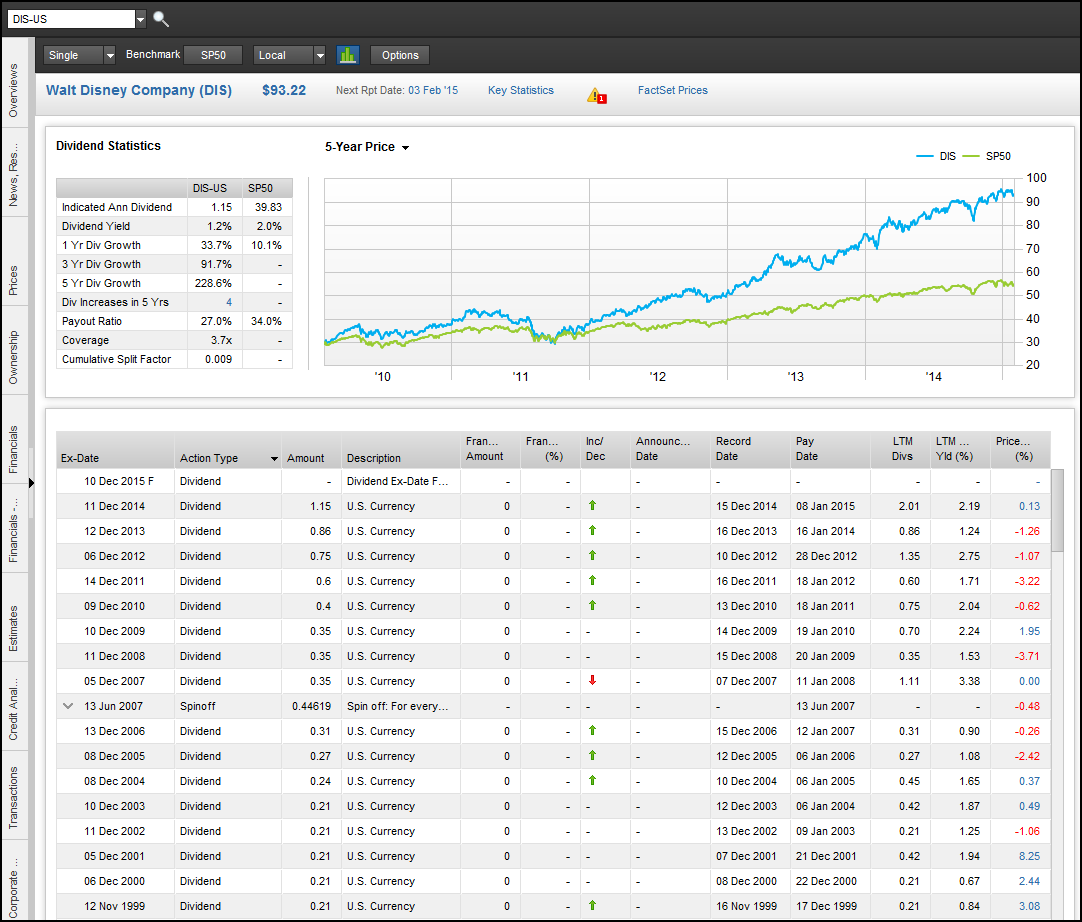Change the SP50 benchmark selection

click(x=212, y=55)
